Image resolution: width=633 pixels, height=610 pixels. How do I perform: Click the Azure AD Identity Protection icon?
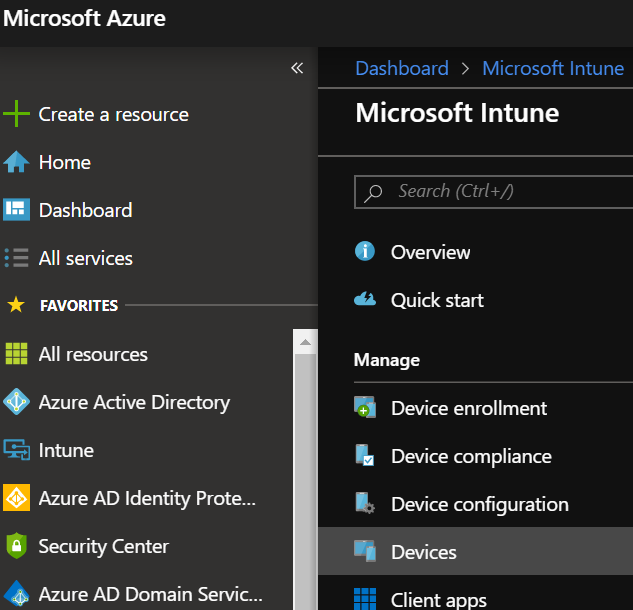(x=17, y=498)
